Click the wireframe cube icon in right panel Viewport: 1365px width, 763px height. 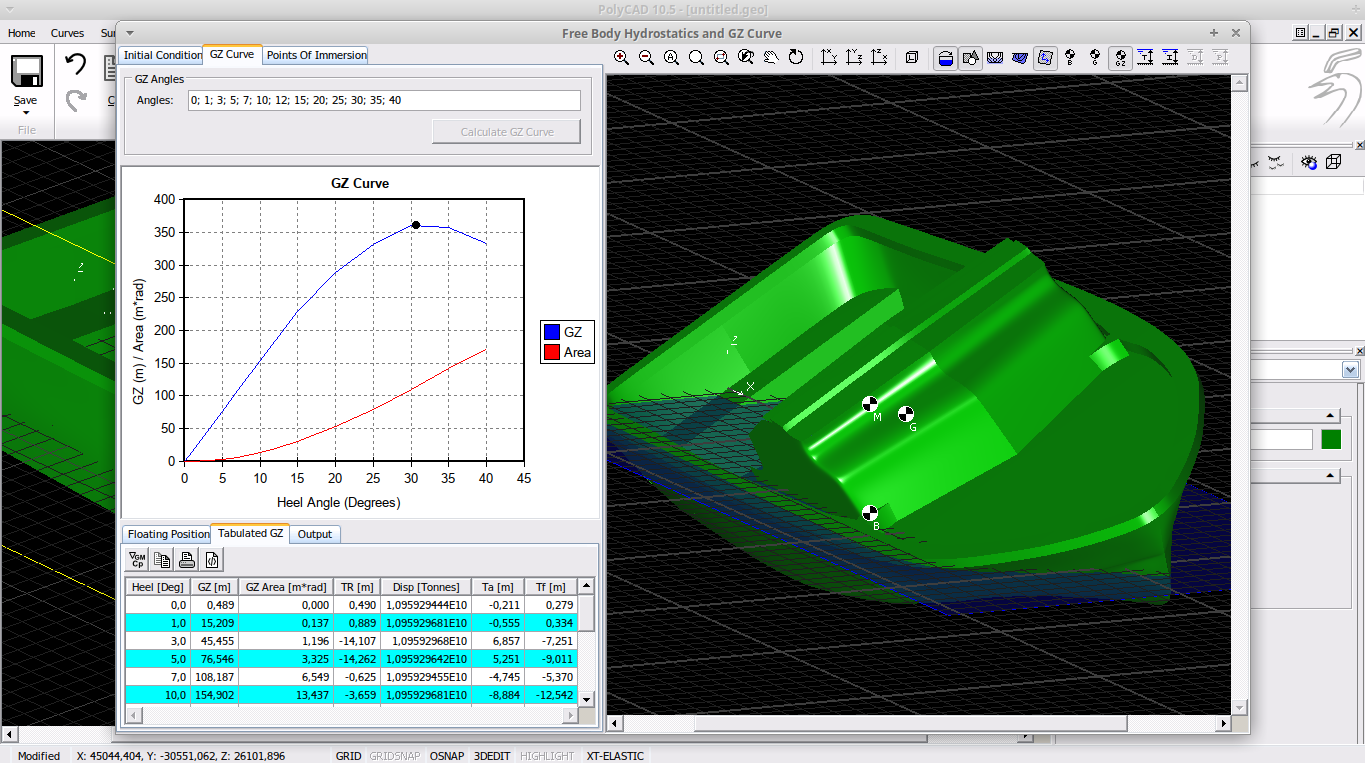click(1333, 161)
